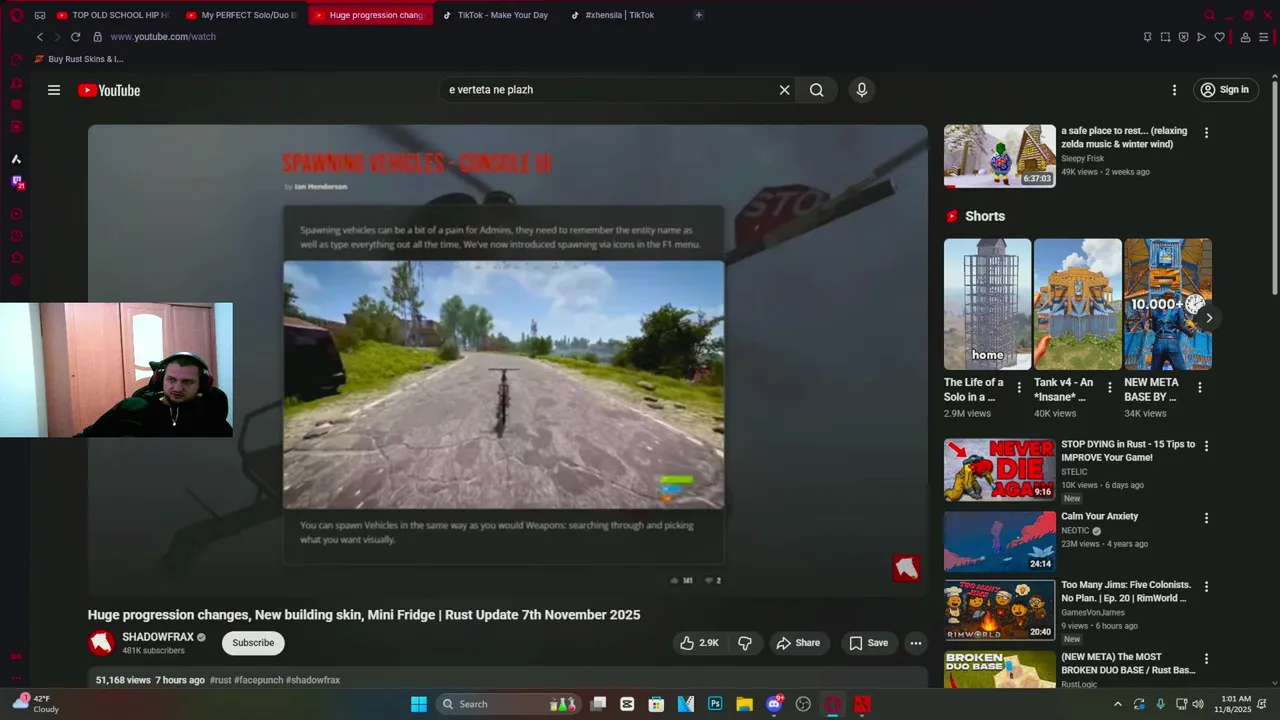The image size is (1280, 720).
Task: Share the Rust Update video
Action: (x=798, y=643)
